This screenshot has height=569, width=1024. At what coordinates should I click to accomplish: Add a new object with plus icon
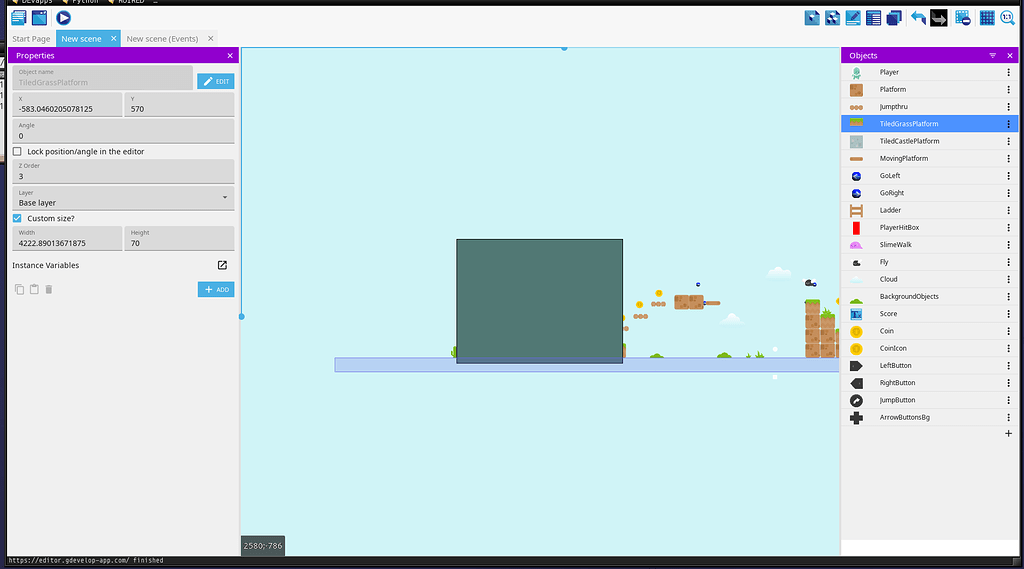(x=1008, y=433)
